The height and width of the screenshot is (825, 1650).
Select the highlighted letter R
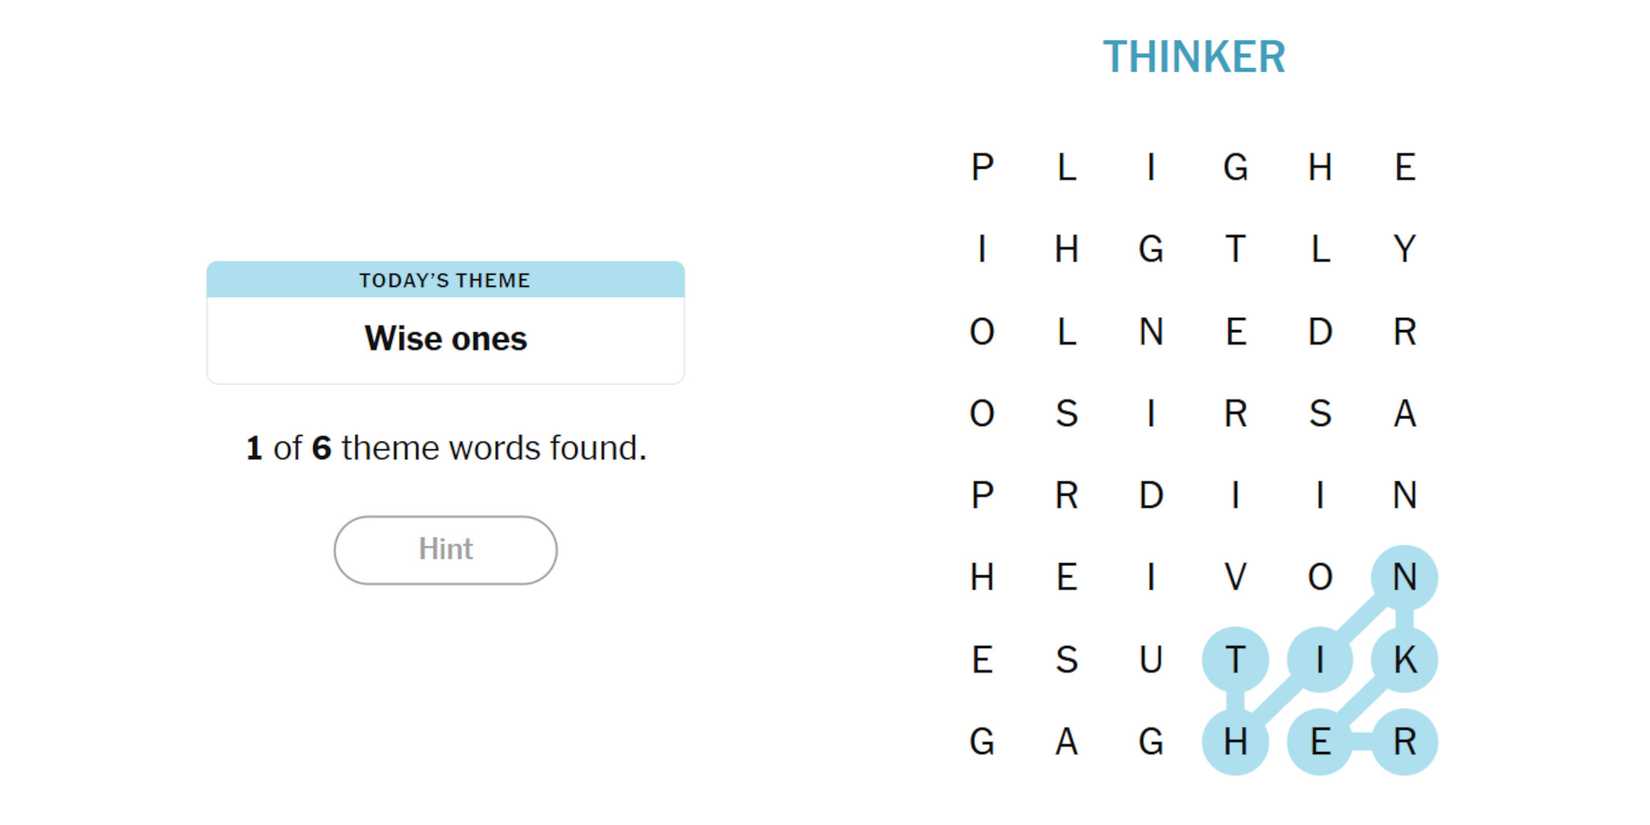pos(1404,742)
